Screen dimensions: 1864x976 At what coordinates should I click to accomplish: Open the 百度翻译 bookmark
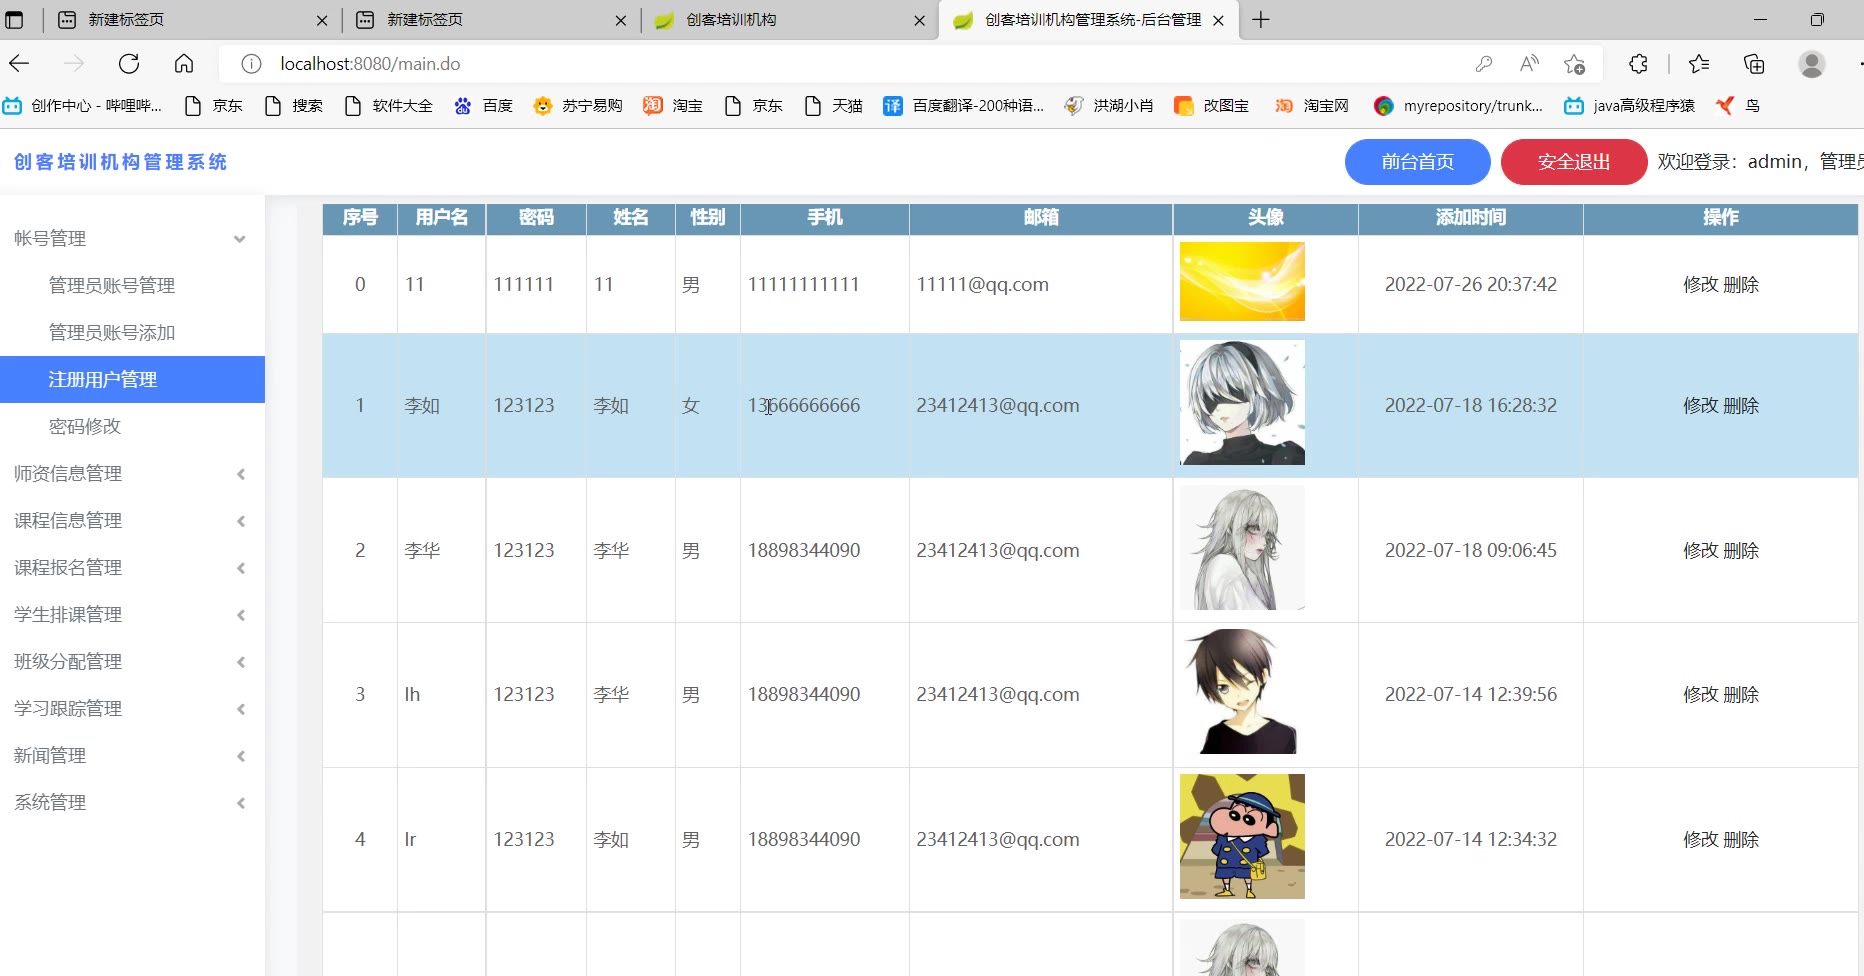click(964, 106)
